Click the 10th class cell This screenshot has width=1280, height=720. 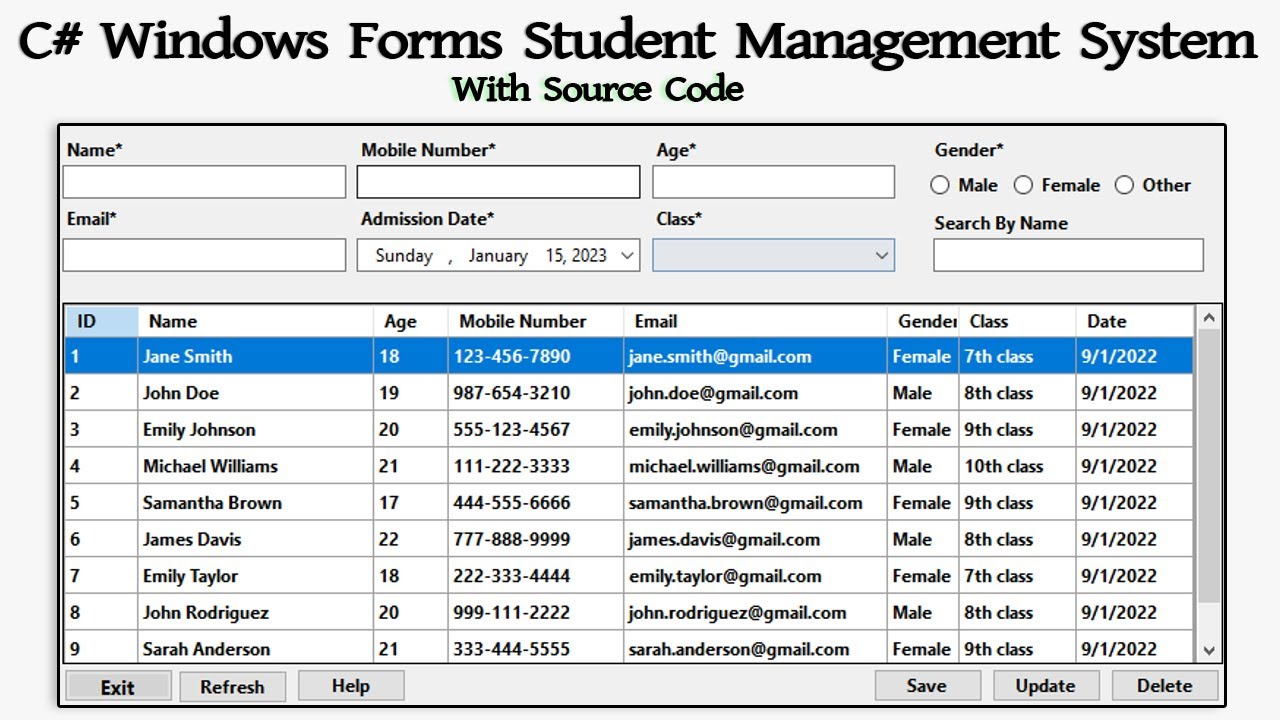tap(1017, 466)
